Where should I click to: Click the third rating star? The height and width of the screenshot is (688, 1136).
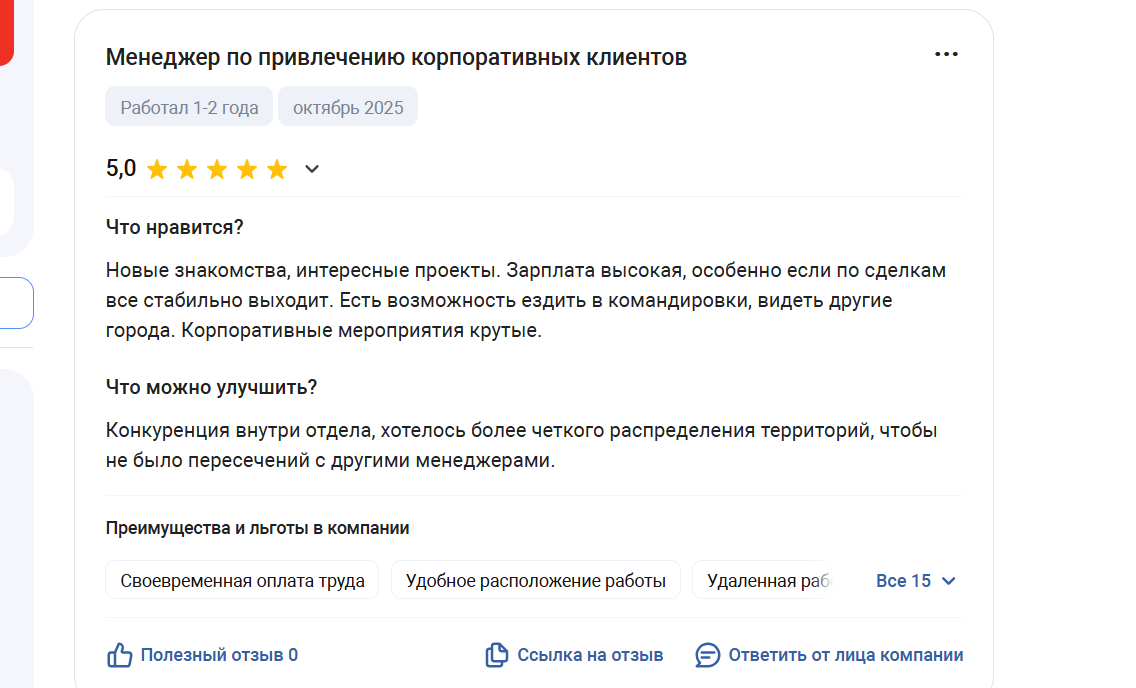click(x=217, y=169)
